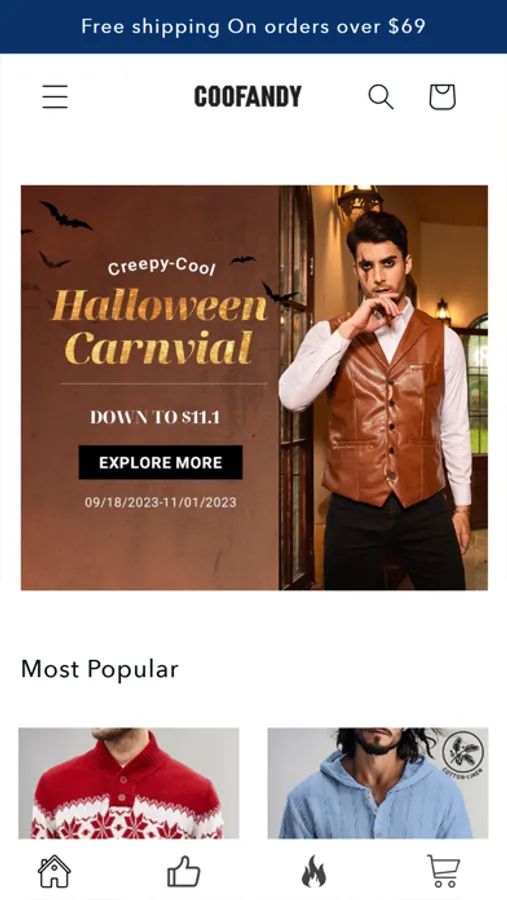The width and height of the screenshot is (507, 900).
Task: Select the Most Popular section heading
Action: (100, 669)
